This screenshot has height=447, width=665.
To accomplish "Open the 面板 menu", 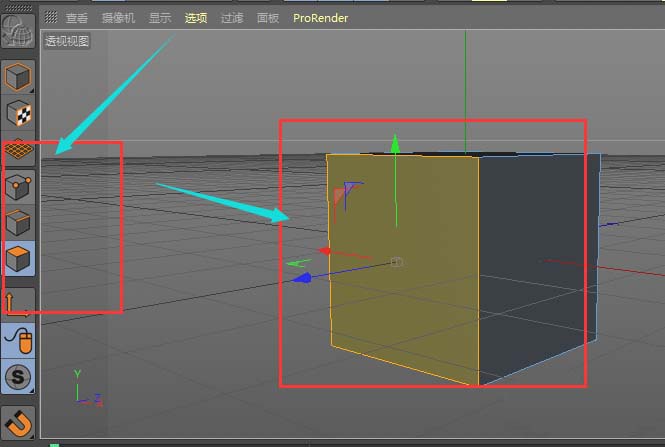I will (268, 18).
